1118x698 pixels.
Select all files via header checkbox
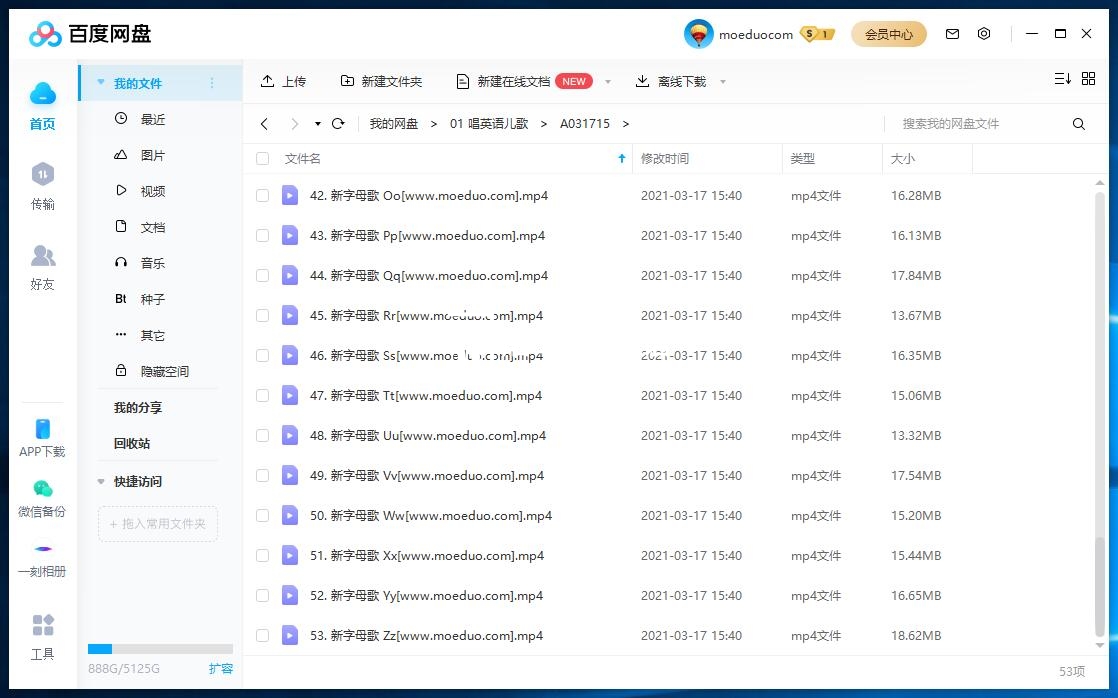coord(262,158)
